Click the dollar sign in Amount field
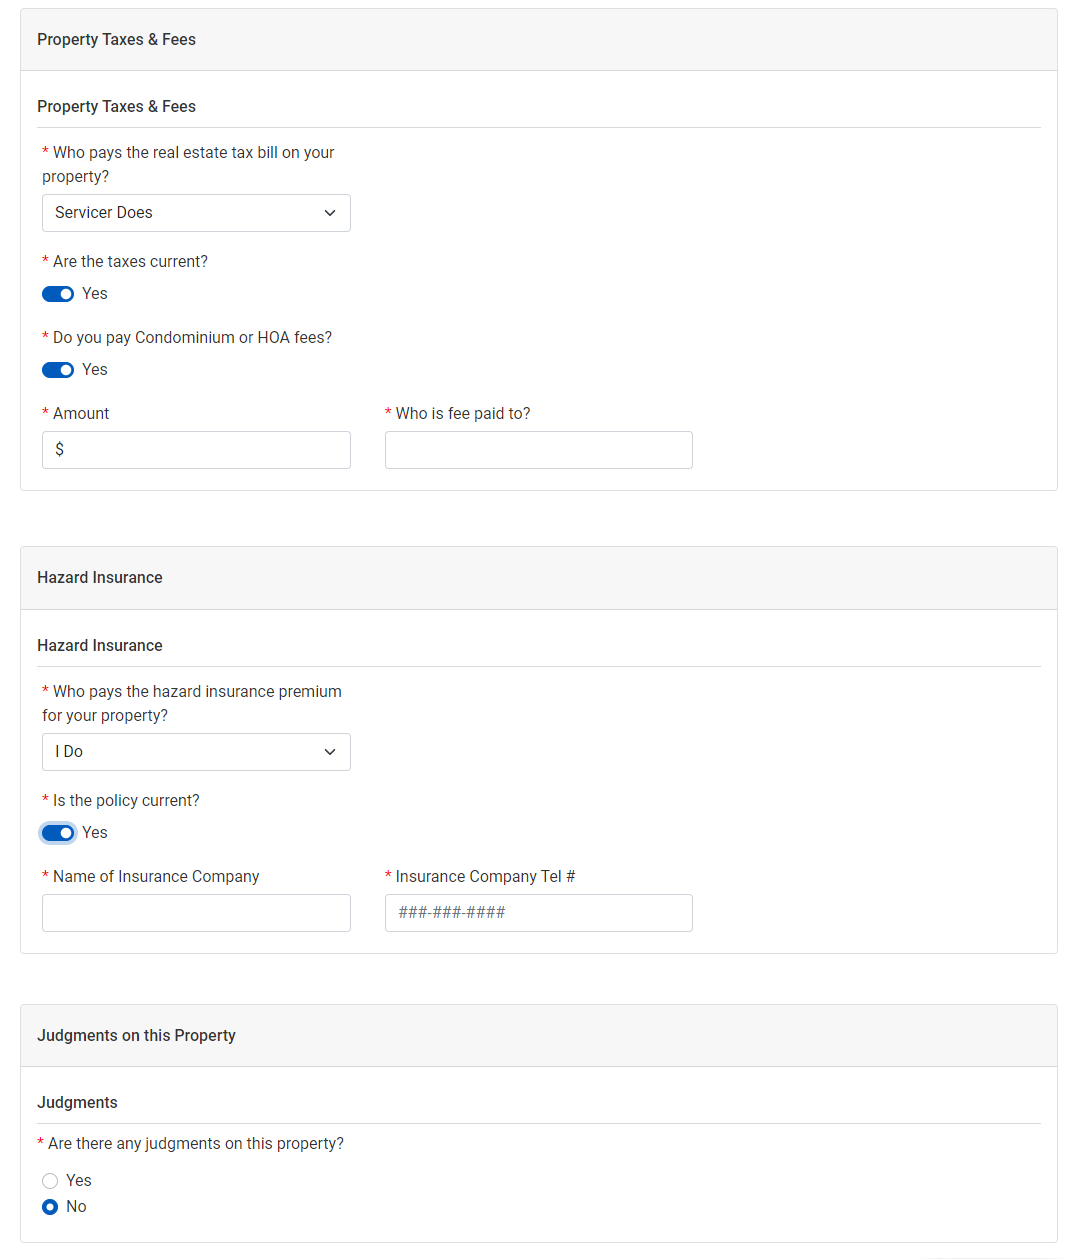 point(60,450)
